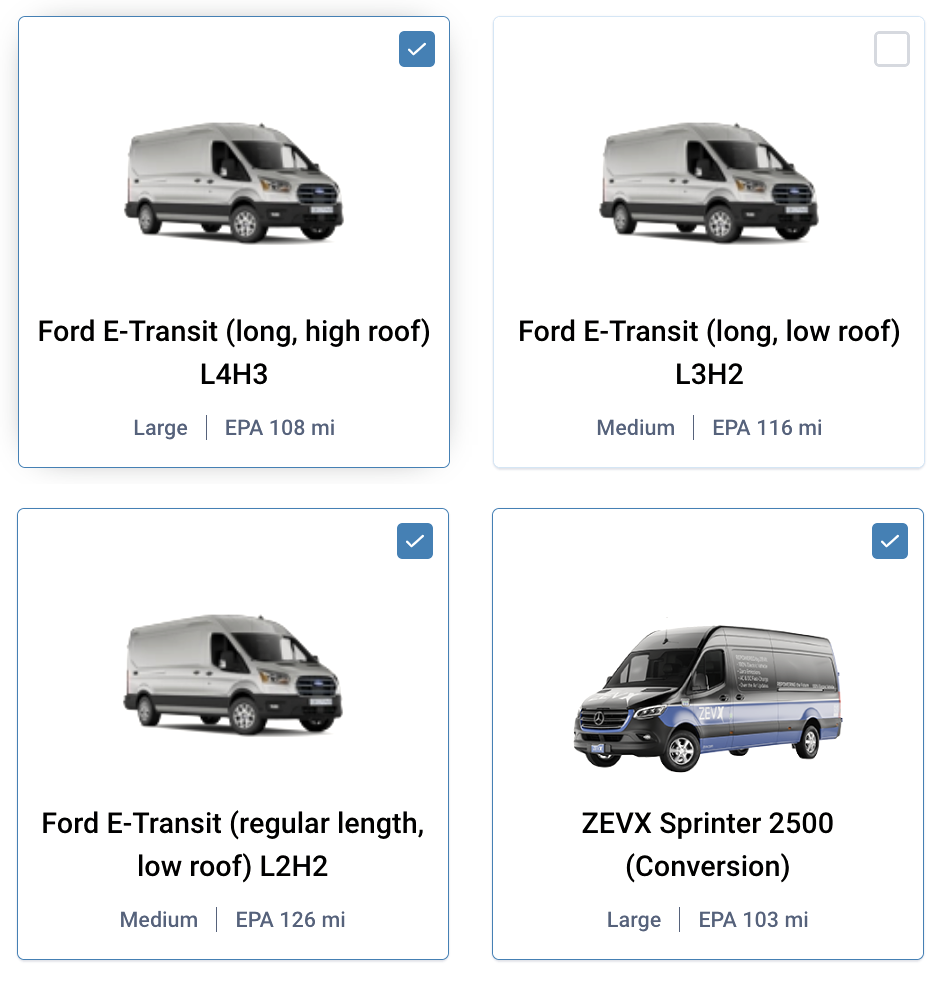Click the Large label under E-Transit L4H3
The width and height of the screenshot is (944, 988).
click(x=160, y=427)
